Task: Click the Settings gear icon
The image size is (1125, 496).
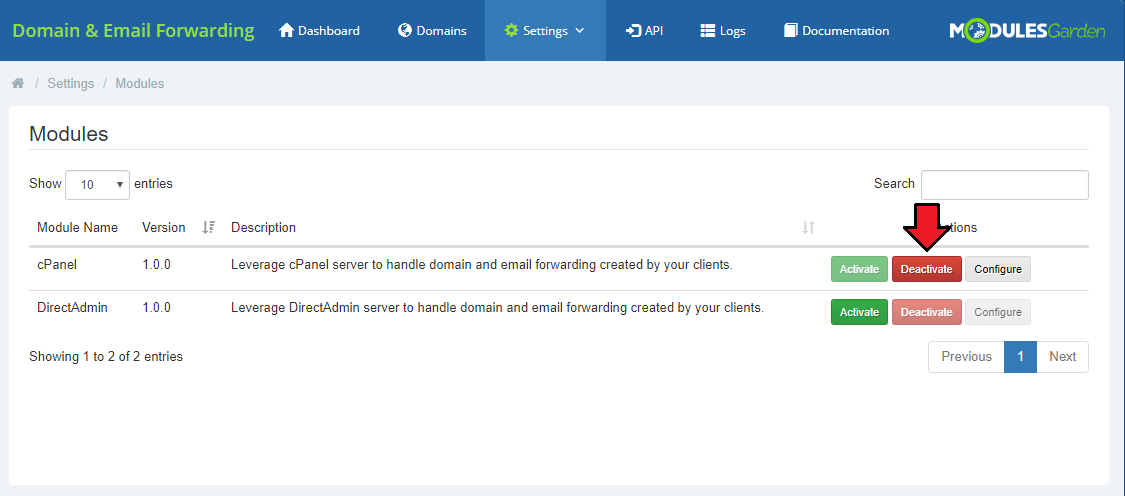Action: click(511, 30)
